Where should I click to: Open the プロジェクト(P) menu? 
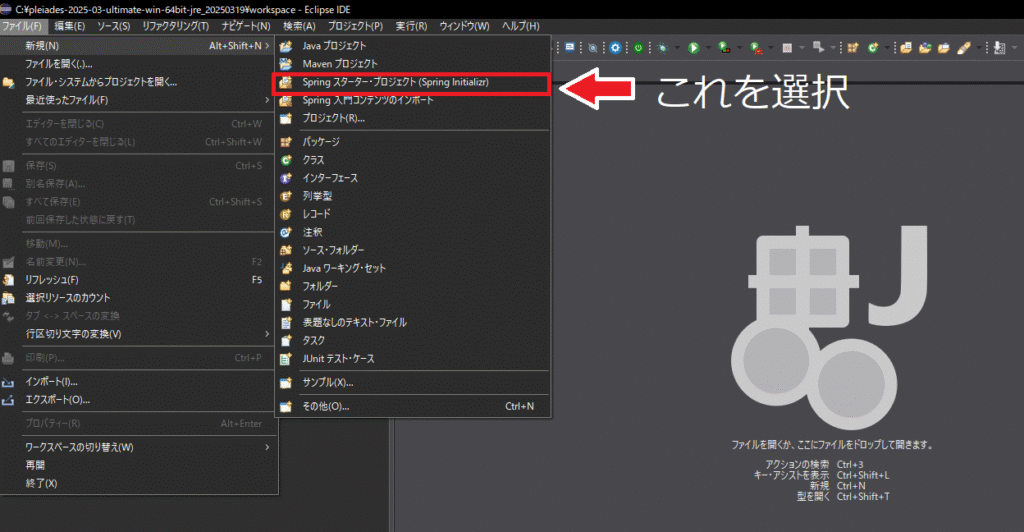(355, 26)
